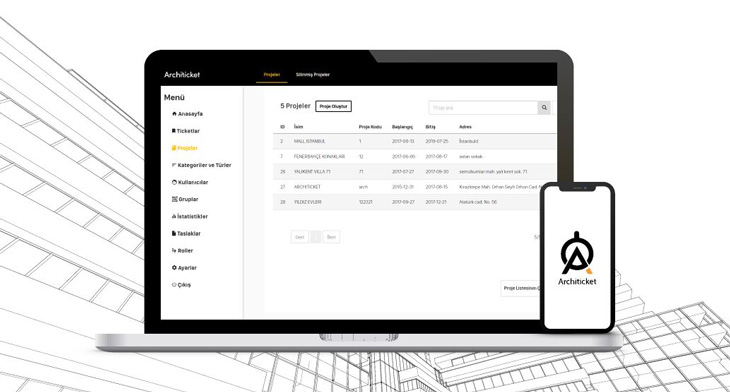Click the Proje ara search field
Image resolution: width=730 pixels, height=392 pixels.
[483, 108]
